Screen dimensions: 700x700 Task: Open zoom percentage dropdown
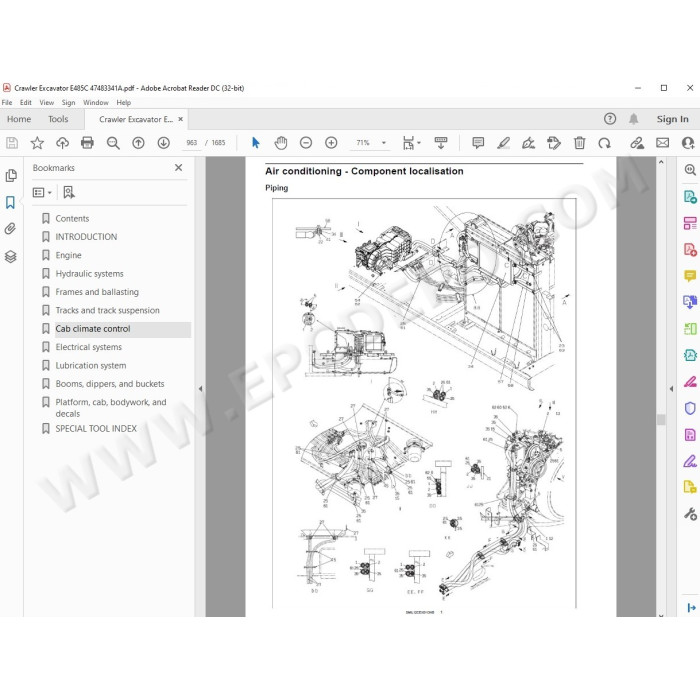383,143
